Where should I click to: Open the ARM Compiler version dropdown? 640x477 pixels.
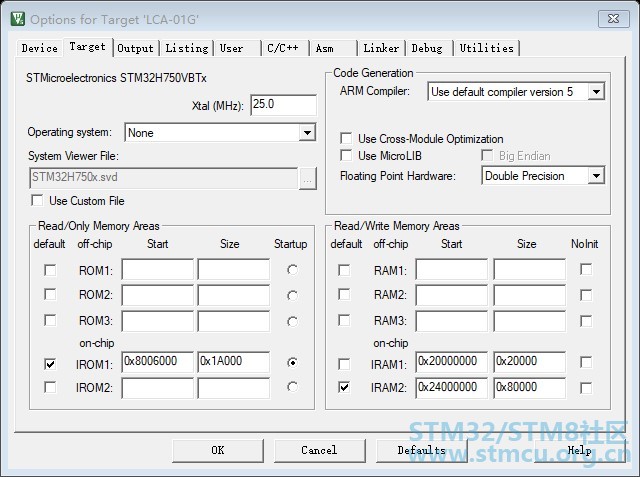point(596,91)
